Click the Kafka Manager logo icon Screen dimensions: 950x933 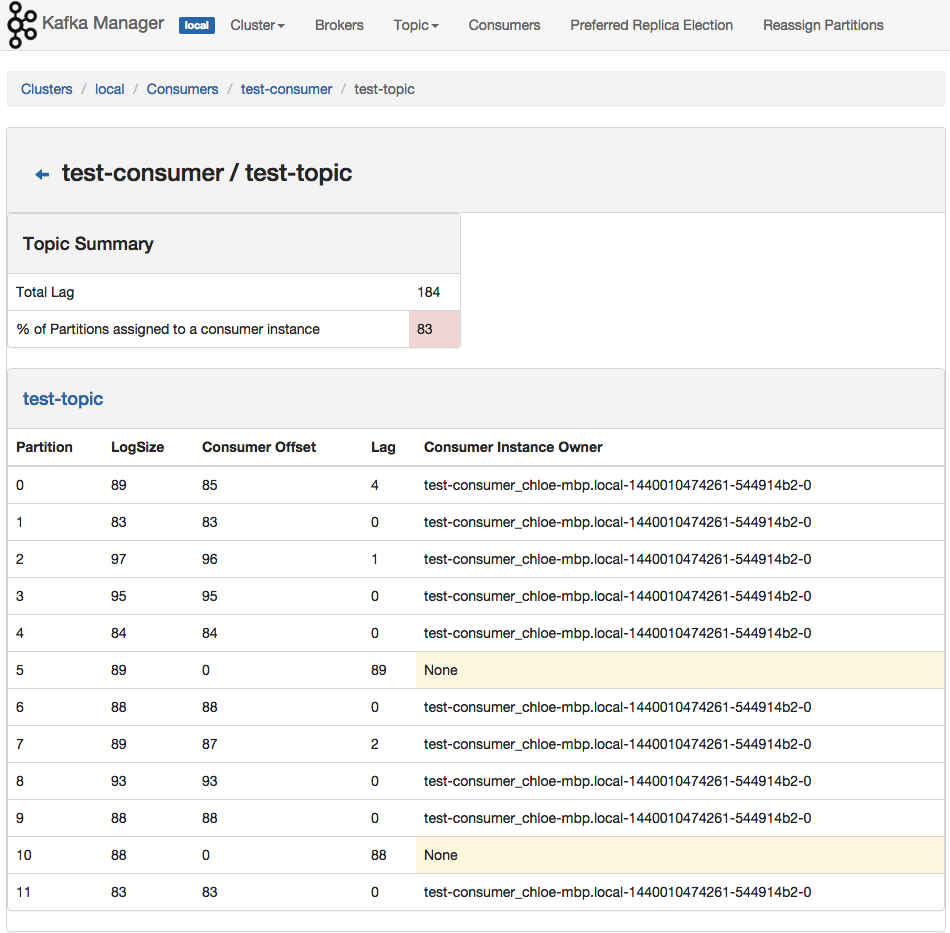pos(22,26)
